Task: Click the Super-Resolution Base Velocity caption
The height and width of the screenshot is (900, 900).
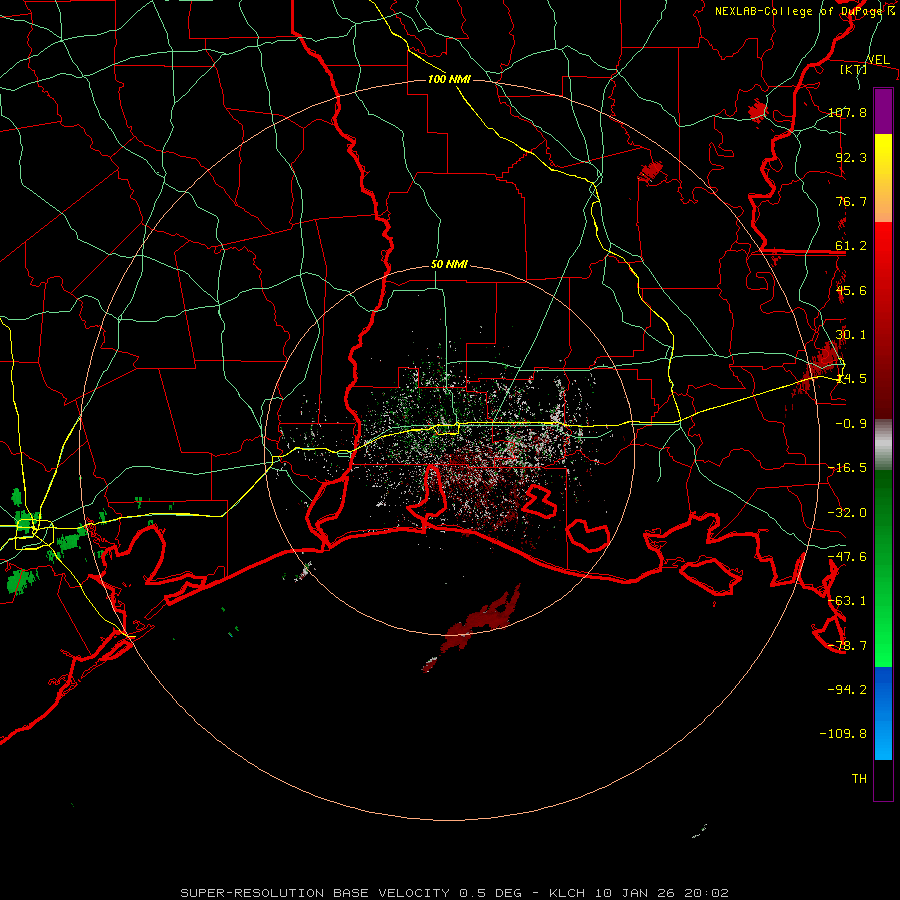Action: (455, 893)
